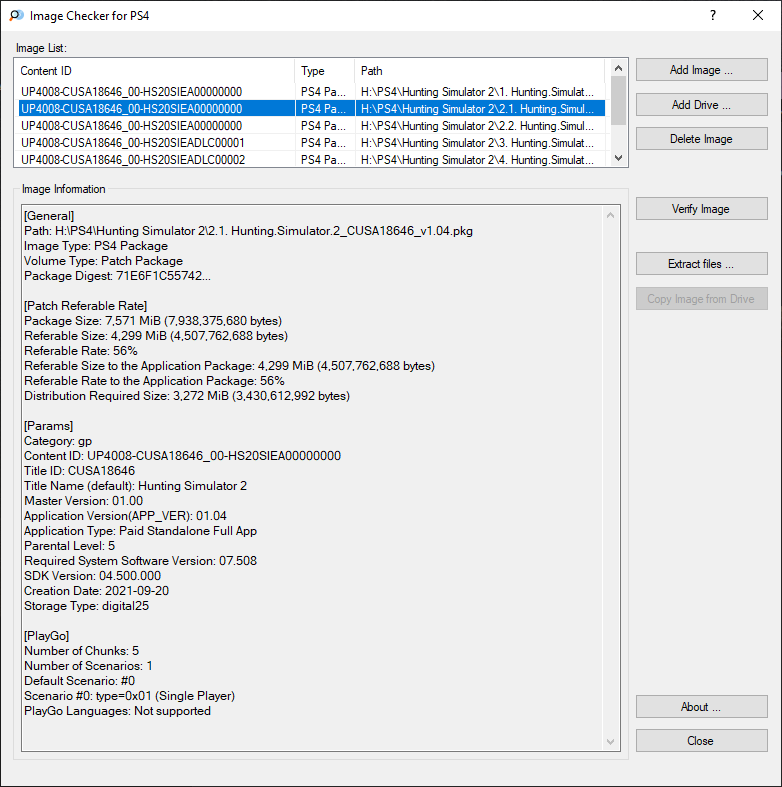The height and width of the screenshot is (787, 782).
Task: Click the [Params] section heading
Action: point(49,426)
